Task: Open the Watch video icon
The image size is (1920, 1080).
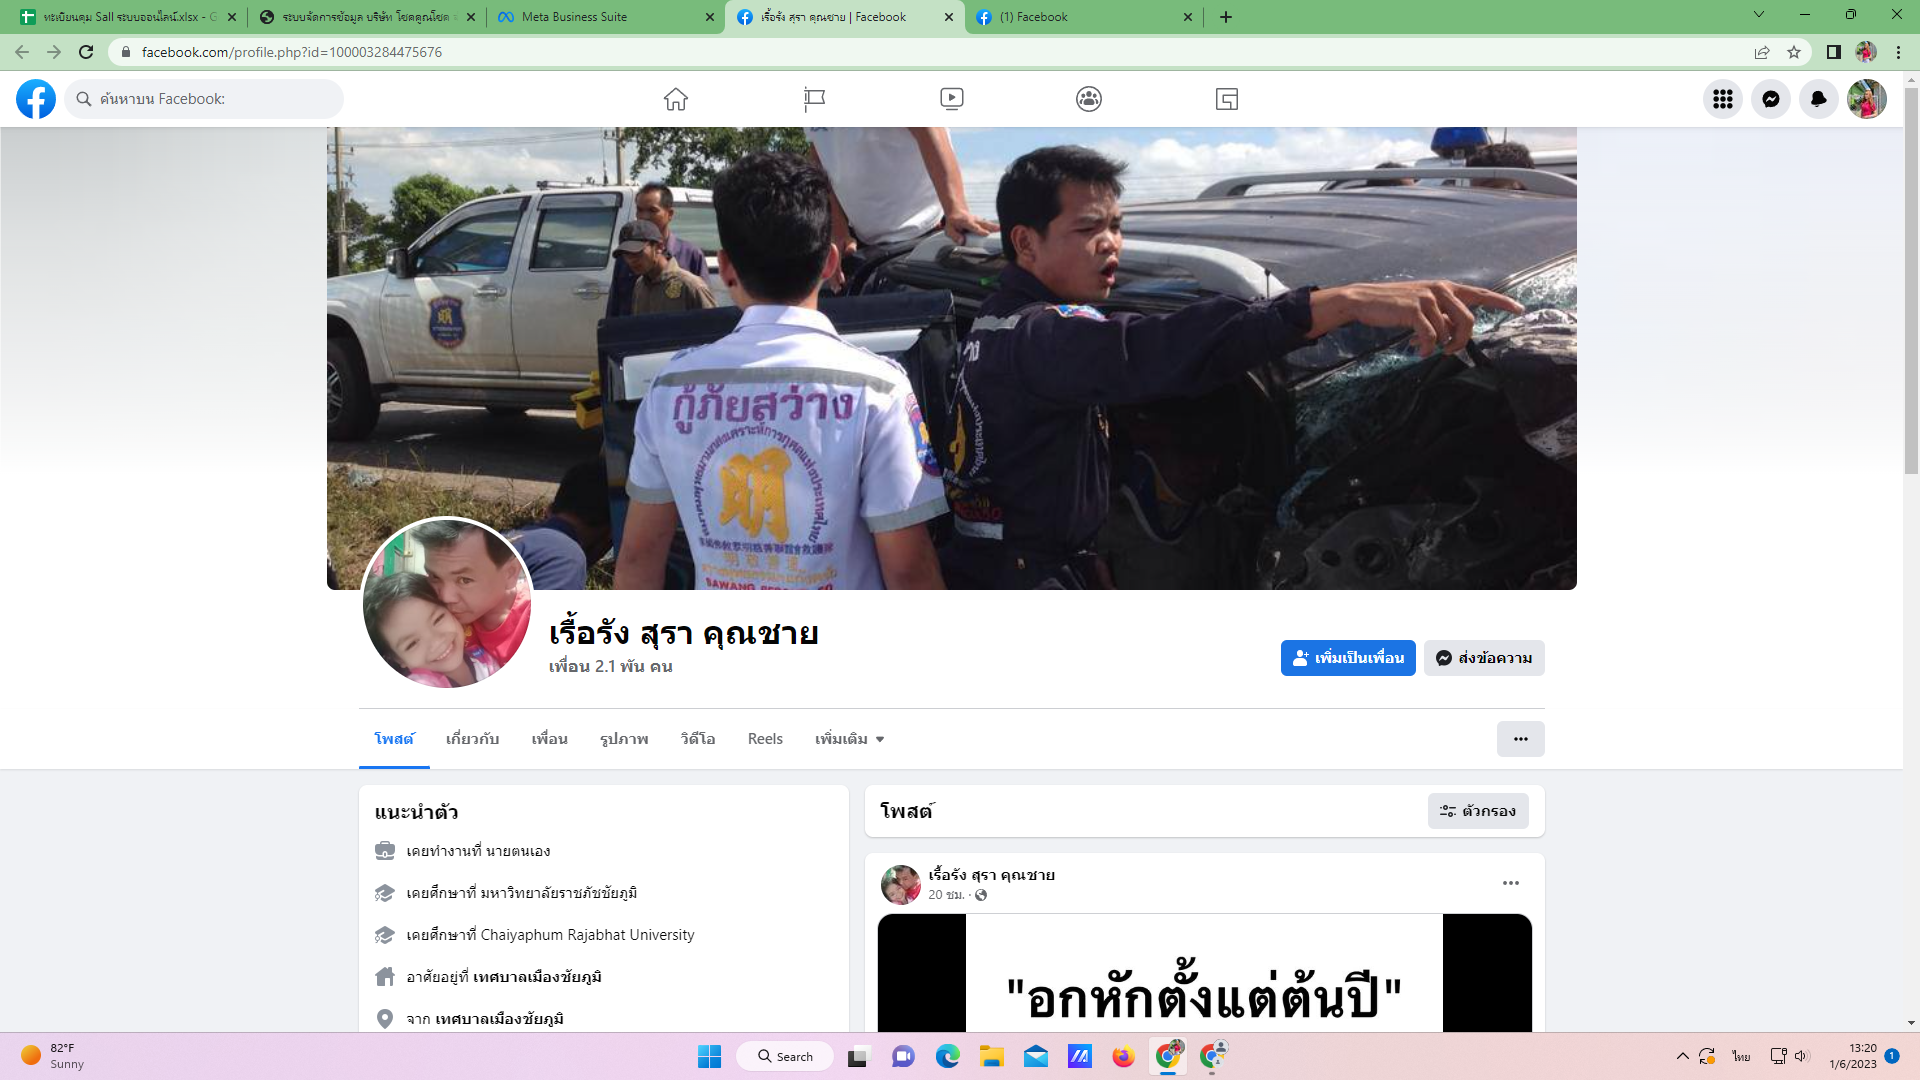Action: [x=951, y=99]
